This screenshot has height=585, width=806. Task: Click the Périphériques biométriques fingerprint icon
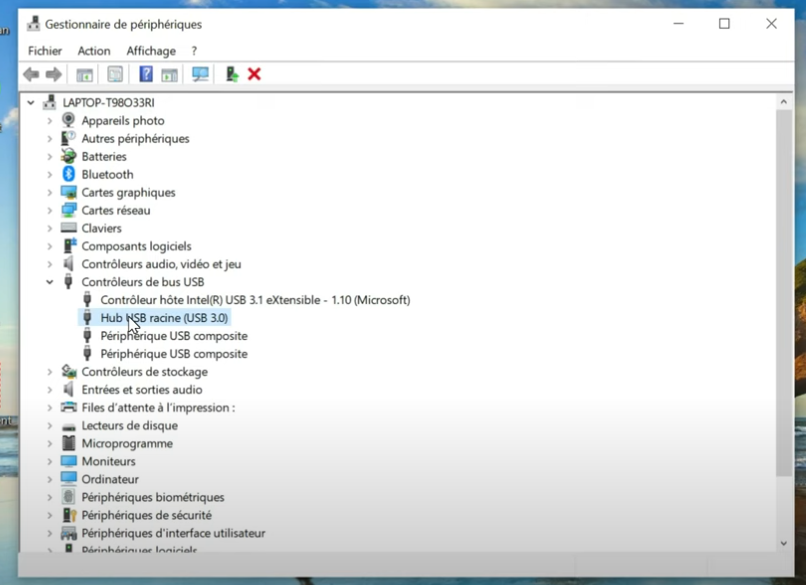click(x=68, y=497)
